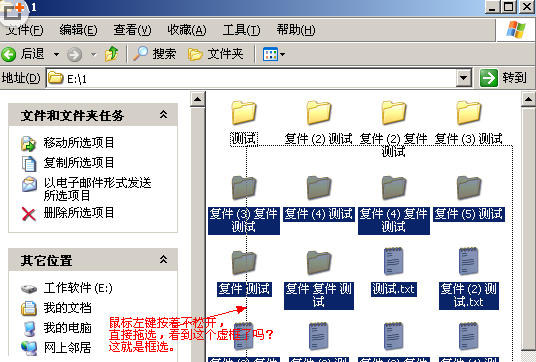This screenshot has height=362, width=536.
Task: Click the Back arrow icon
Action: 9,54
